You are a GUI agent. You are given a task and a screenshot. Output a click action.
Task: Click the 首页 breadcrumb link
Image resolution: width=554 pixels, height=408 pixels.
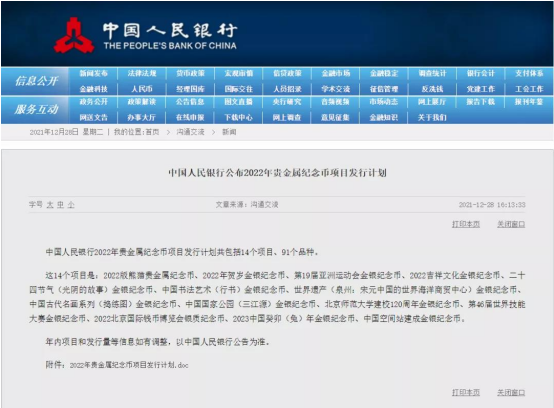[152, 132]
